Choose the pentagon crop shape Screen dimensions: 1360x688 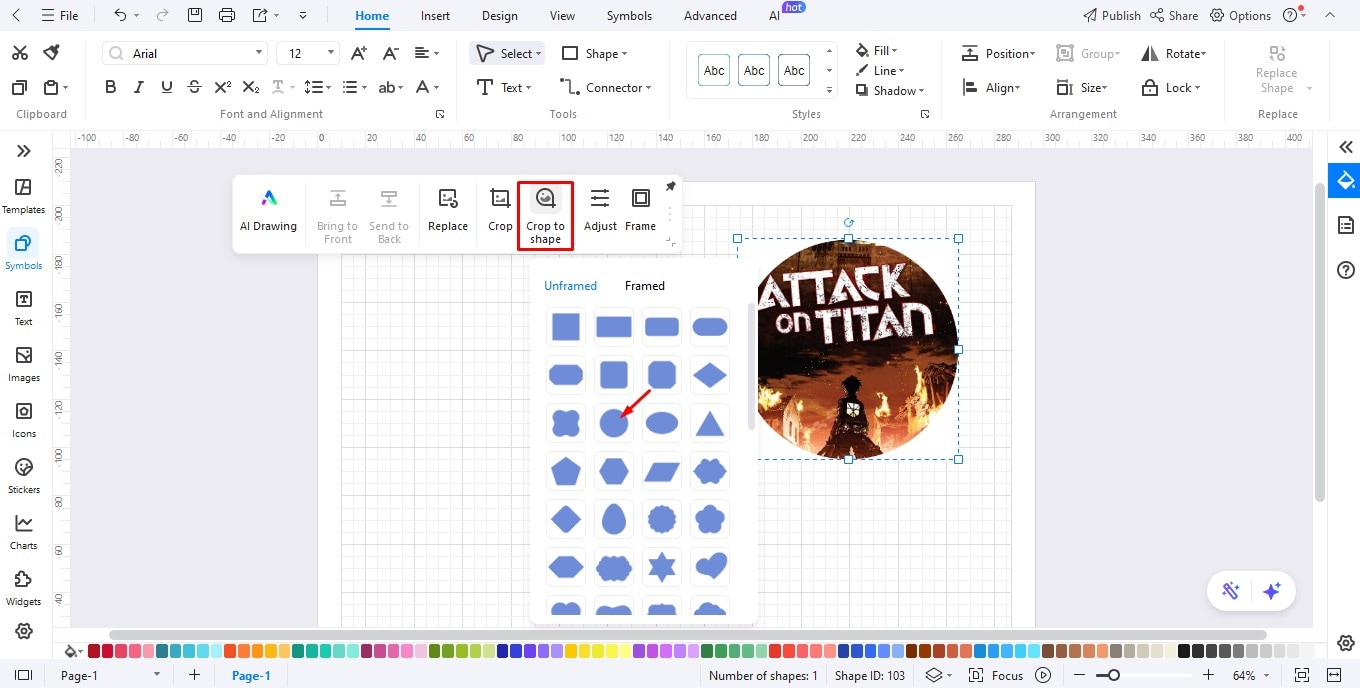pyautogui.click(x=566, y=471)
